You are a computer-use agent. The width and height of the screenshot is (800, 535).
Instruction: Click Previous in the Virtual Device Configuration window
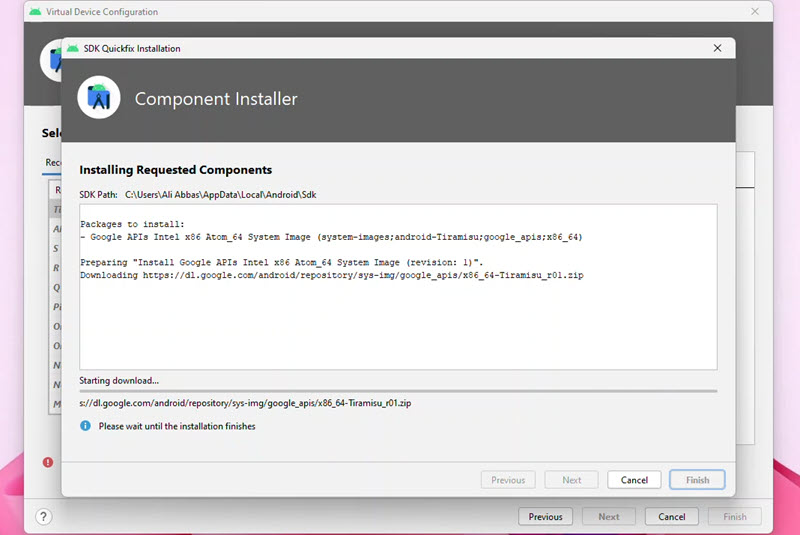click(545, 517)
